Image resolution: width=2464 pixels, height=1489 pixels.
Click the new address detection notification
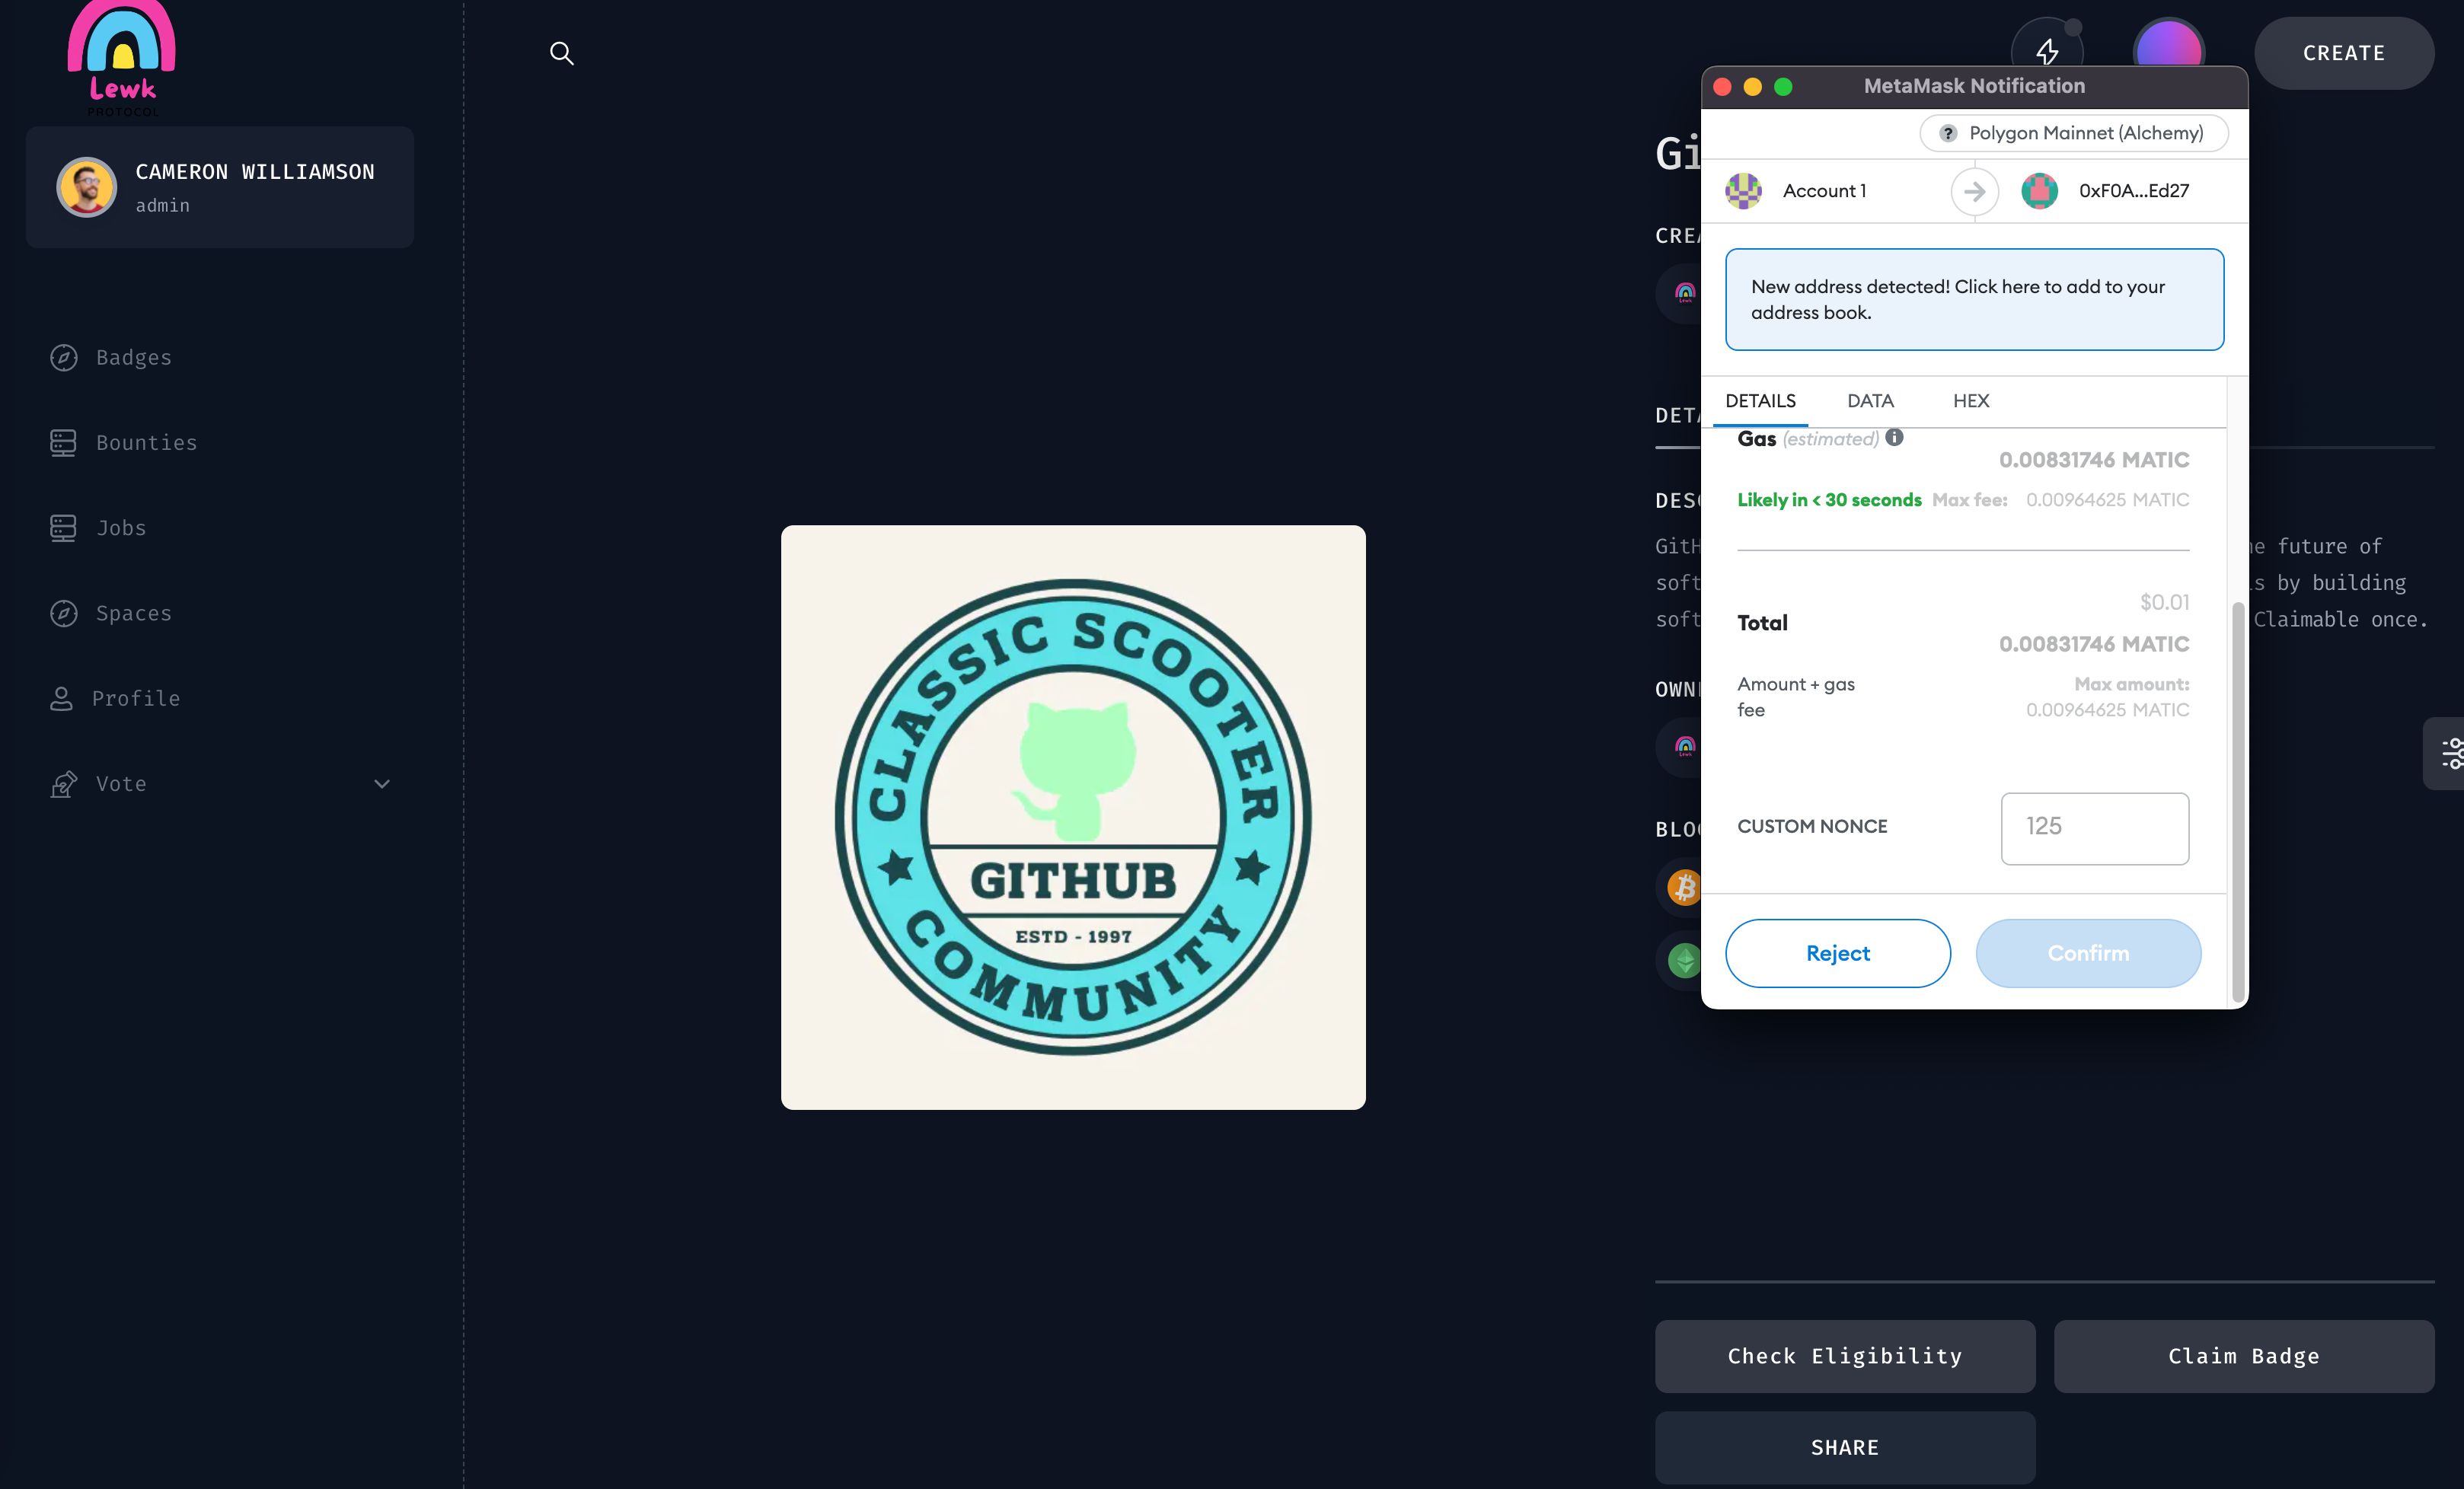click(x=1973, y=298)
